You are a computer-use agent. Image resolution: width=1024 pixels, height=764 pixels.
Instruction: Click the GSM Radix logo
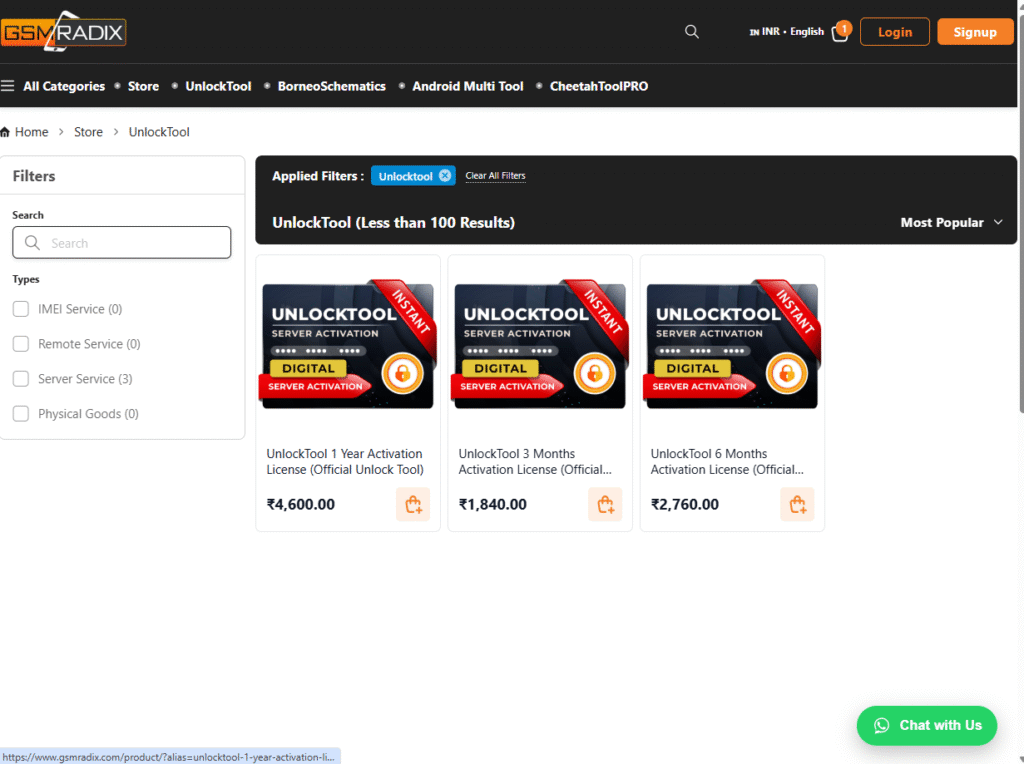tap(63, 32)
